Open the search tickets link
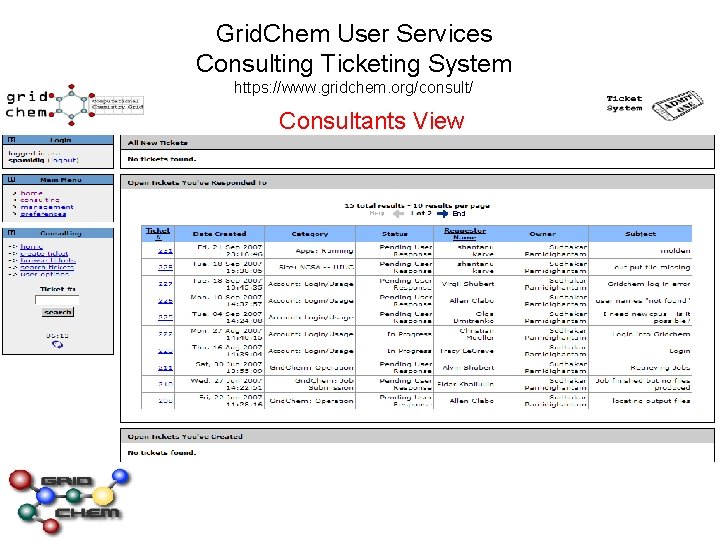This screenshot has height=540, width=720. point(47,267)
